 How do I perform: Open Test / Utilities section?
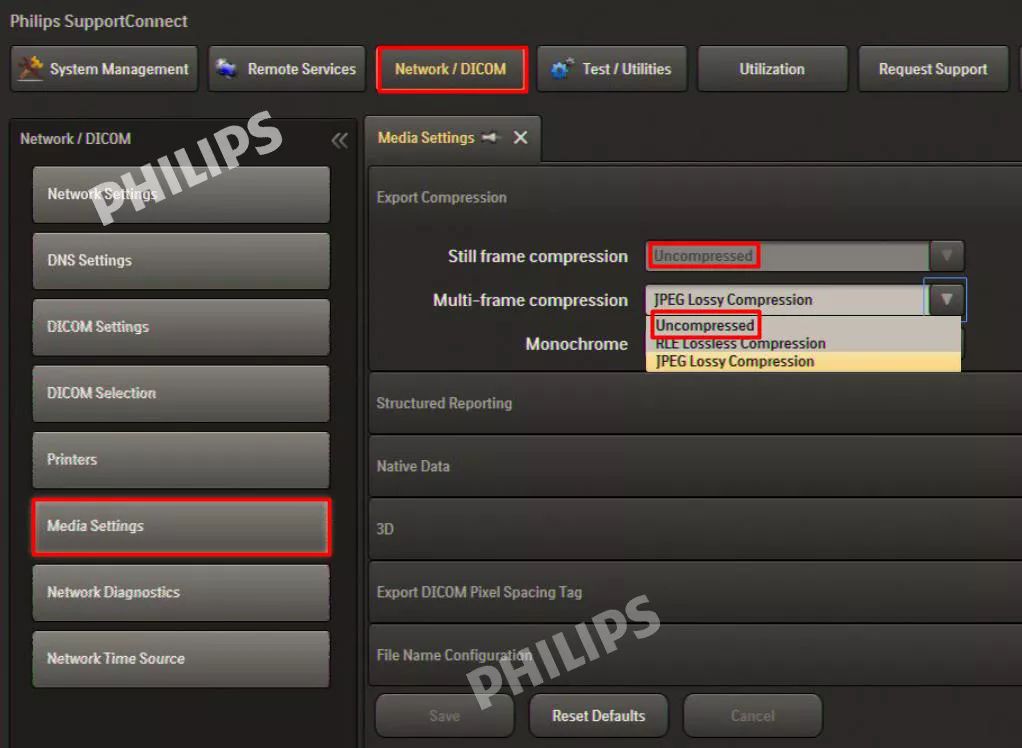[x=611, y=68]
